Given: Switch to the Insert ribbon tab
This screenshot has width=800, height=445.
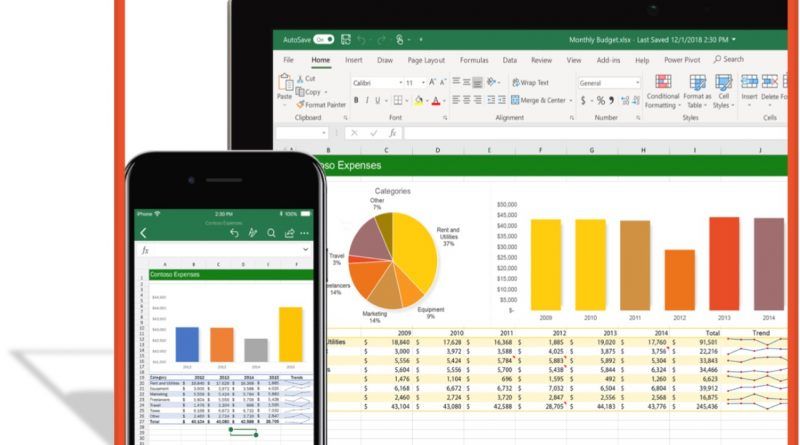Looking at the screenshot, I should tap(354, 60).
